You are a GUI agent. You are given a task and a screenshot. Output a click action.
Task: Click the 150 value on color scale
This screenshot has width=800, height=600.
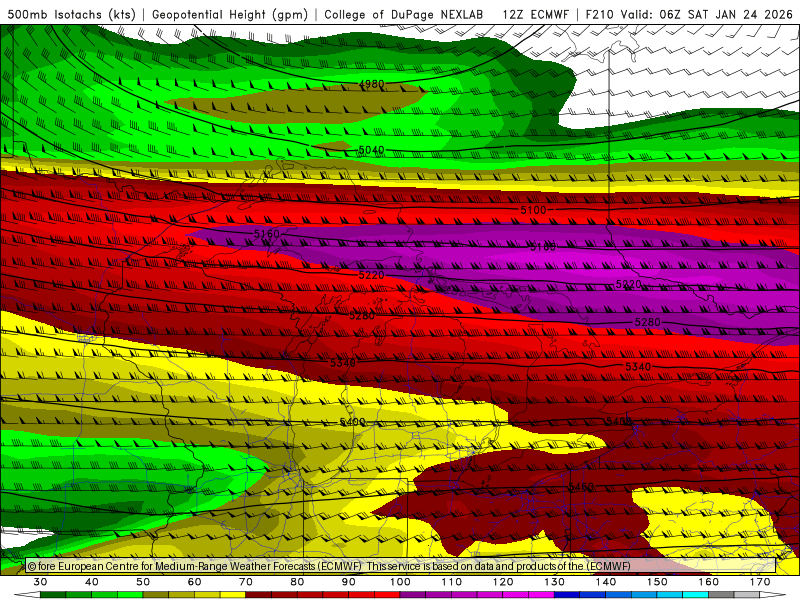(x=657, y=582)
